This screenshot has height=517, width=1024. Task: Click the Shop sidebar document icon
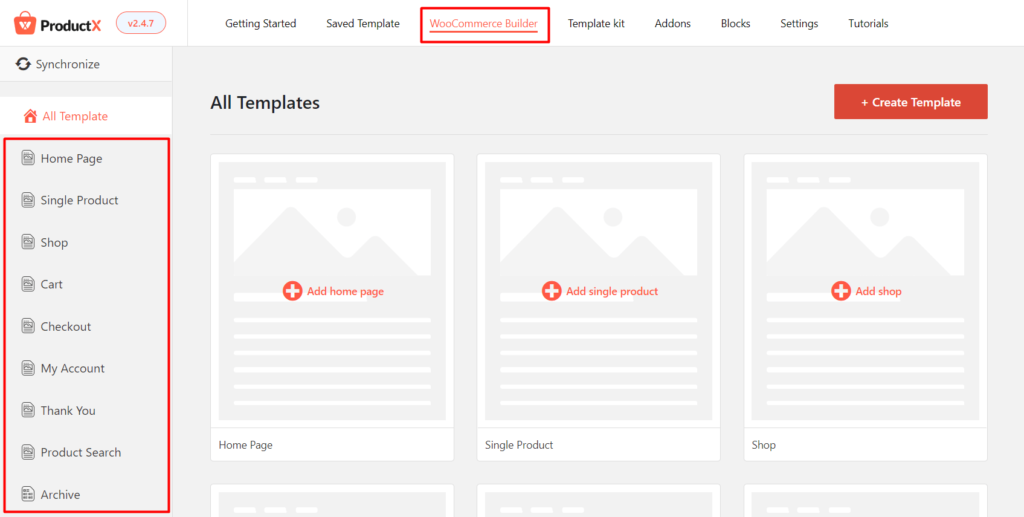point(27,242)
